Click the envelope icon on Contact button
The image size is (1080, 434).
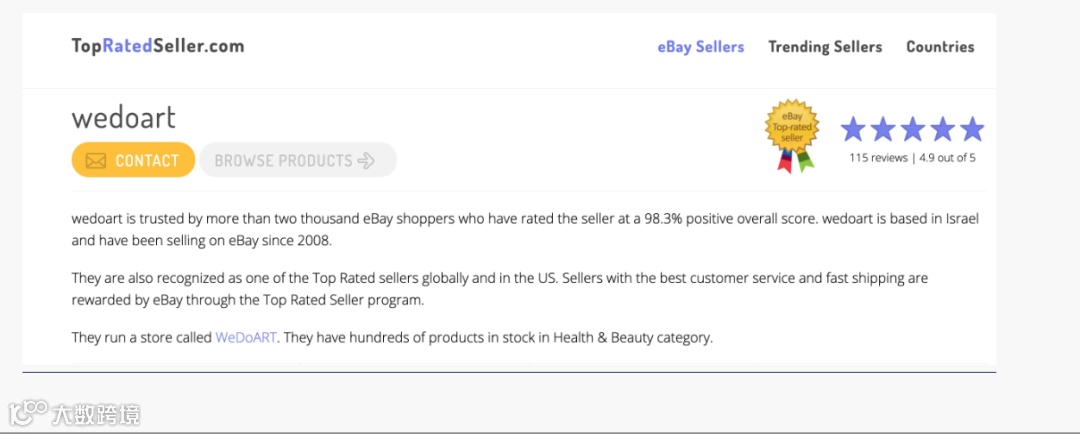[96, 161]
